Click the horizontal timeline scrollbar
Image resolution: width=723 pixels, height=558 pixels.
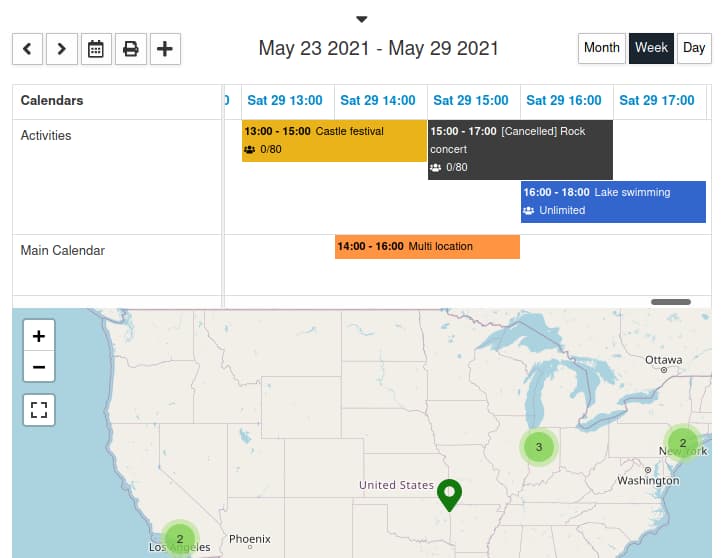[x=670, y=302]
